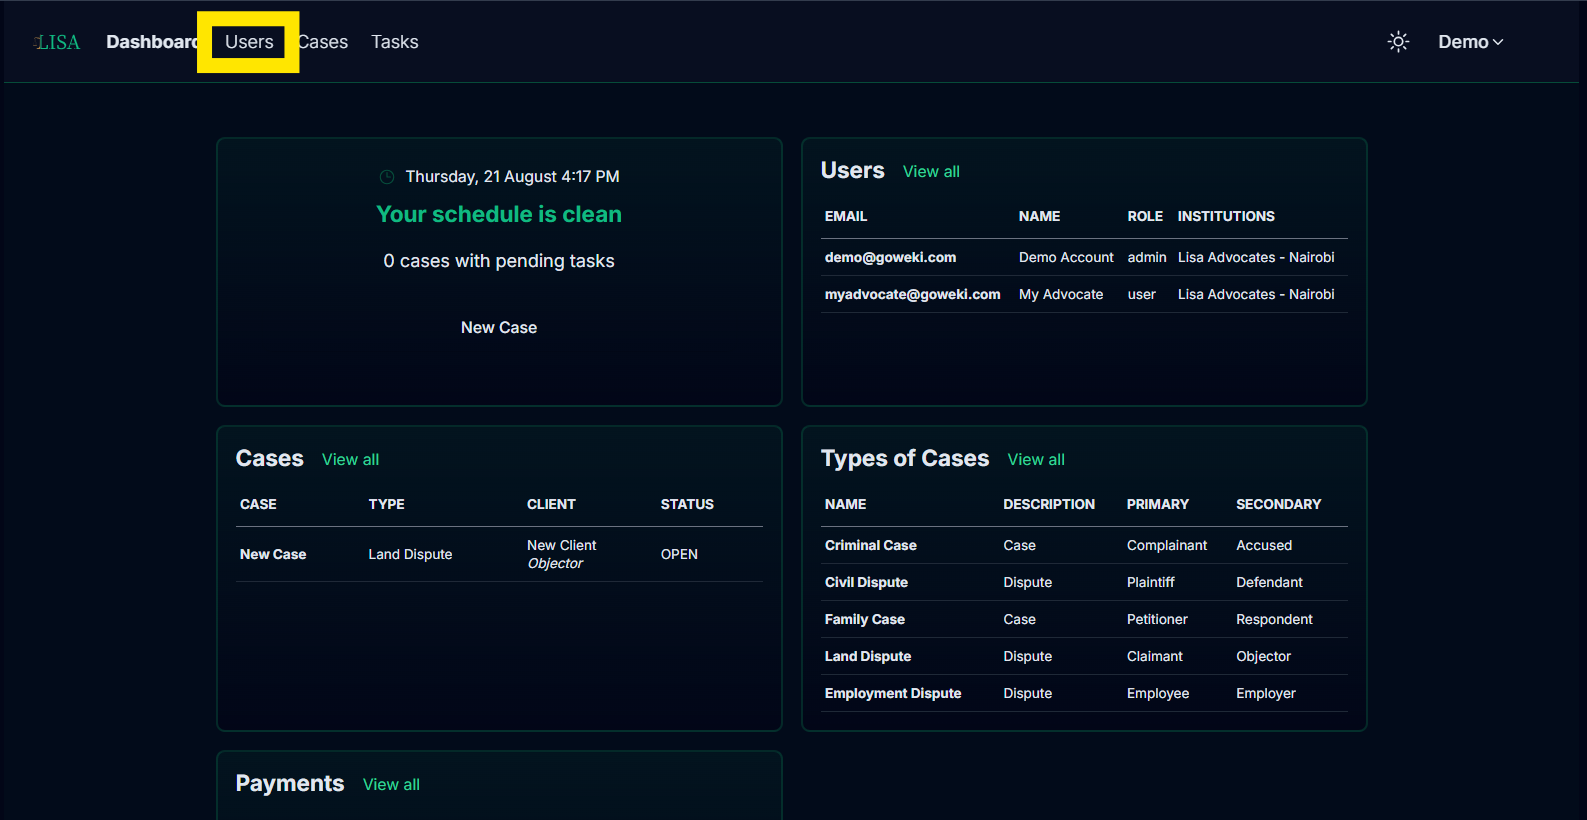Open the Land Dispute case type row
1587x820 pixels.
point(1084,657)
